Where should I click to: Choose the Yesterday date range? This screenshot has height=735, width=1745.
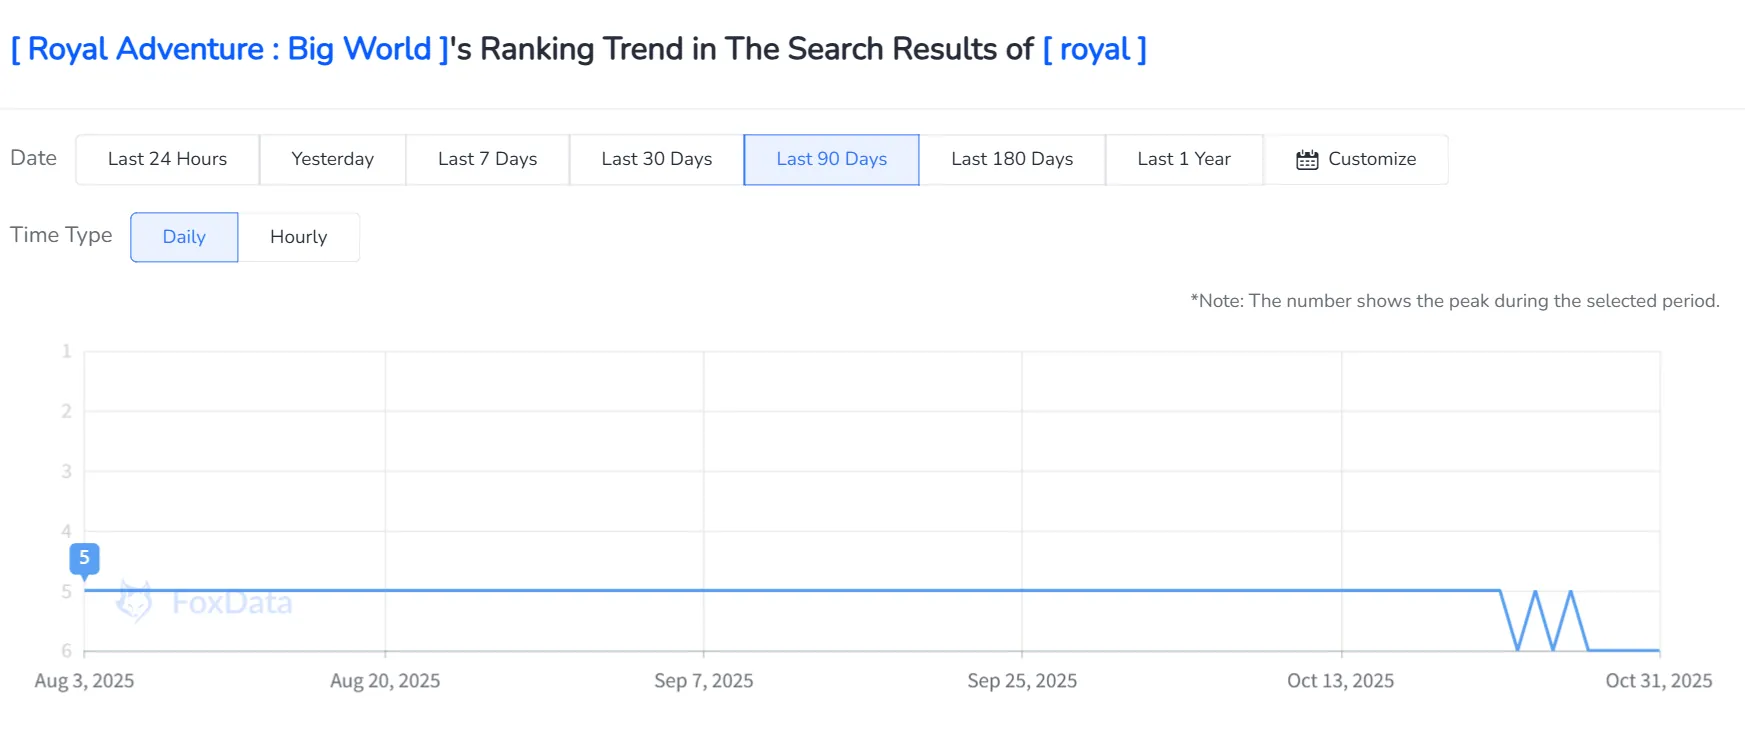pyautogui.click(x=332, y=160)
